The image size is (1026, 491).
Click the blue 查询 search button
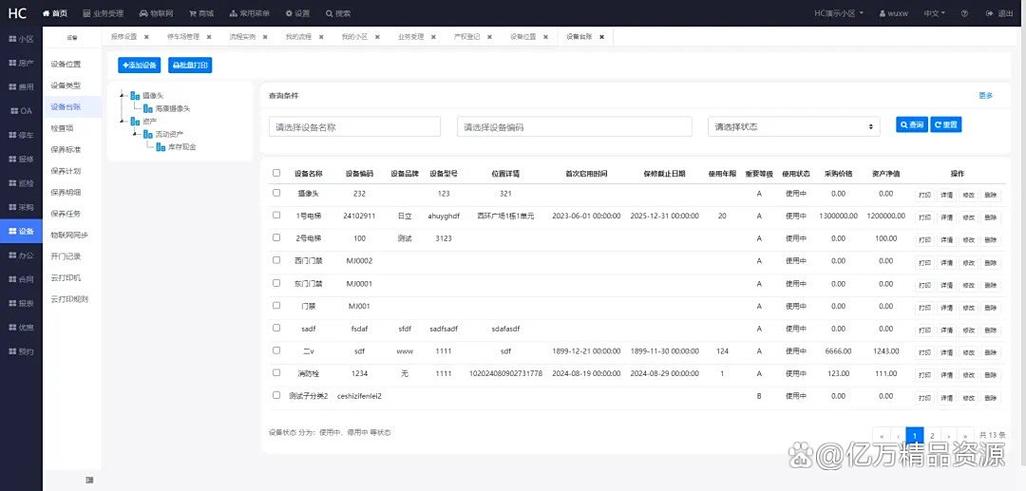tap(911, 124)
